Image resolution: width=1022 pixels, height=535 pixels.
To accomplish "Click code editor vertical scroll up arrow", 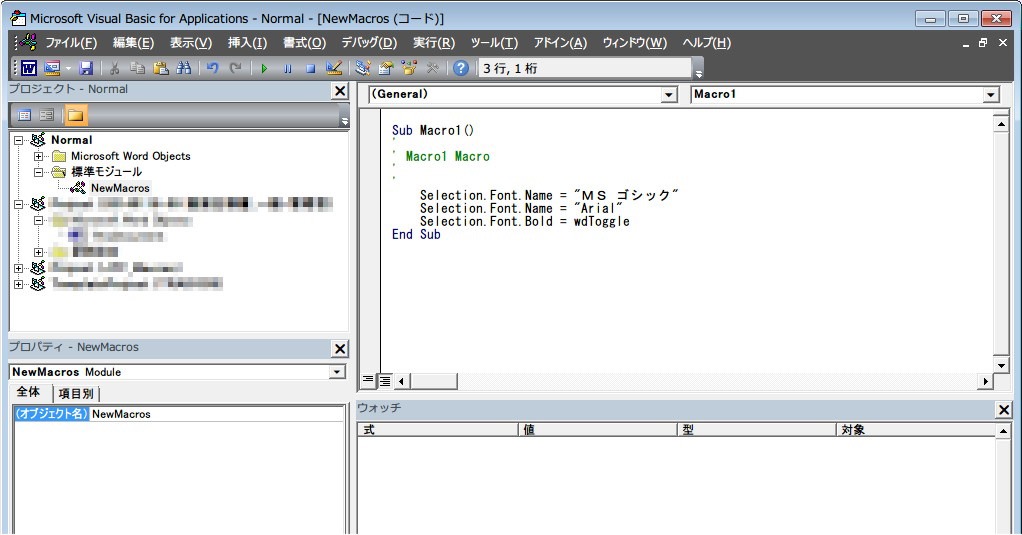I will [1001, 124].
